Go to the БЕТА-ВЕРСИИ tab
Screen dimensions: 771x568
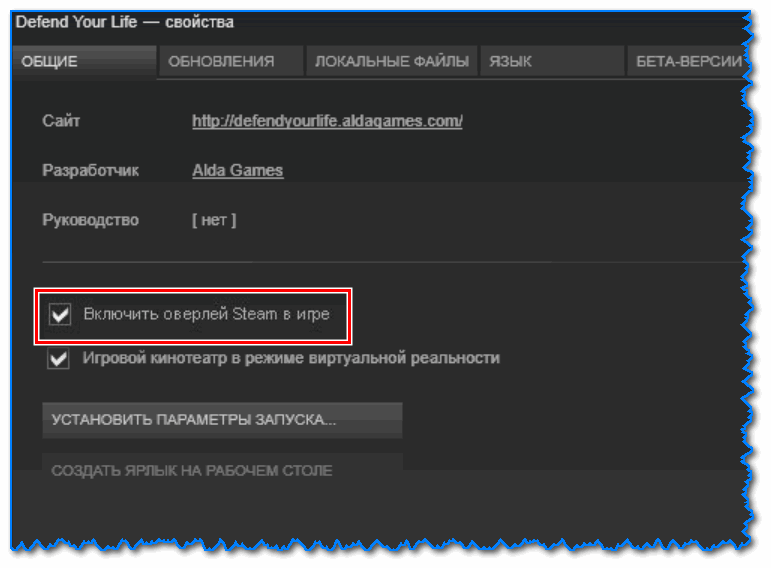click(x=687, y=61)
